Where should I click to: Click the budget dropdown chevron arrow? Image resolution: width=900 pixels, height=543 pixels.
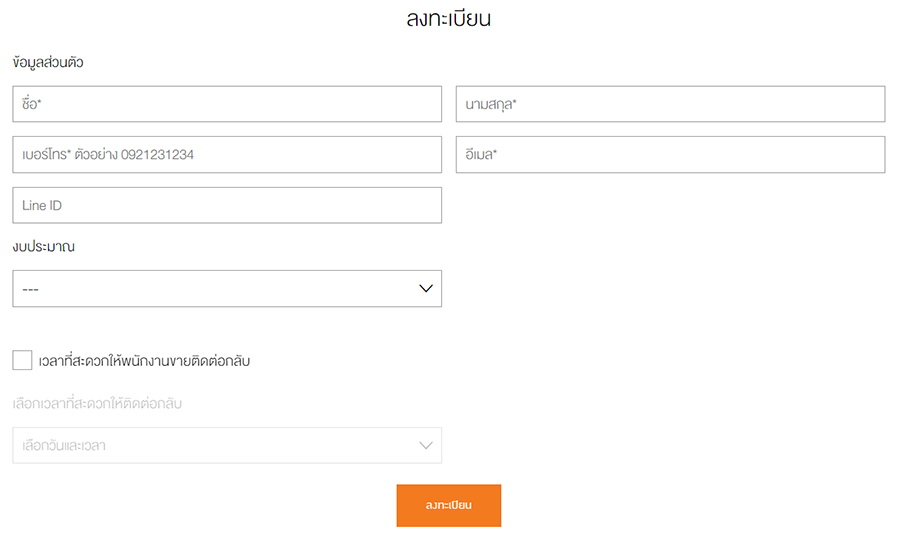[x=426, y=288]
